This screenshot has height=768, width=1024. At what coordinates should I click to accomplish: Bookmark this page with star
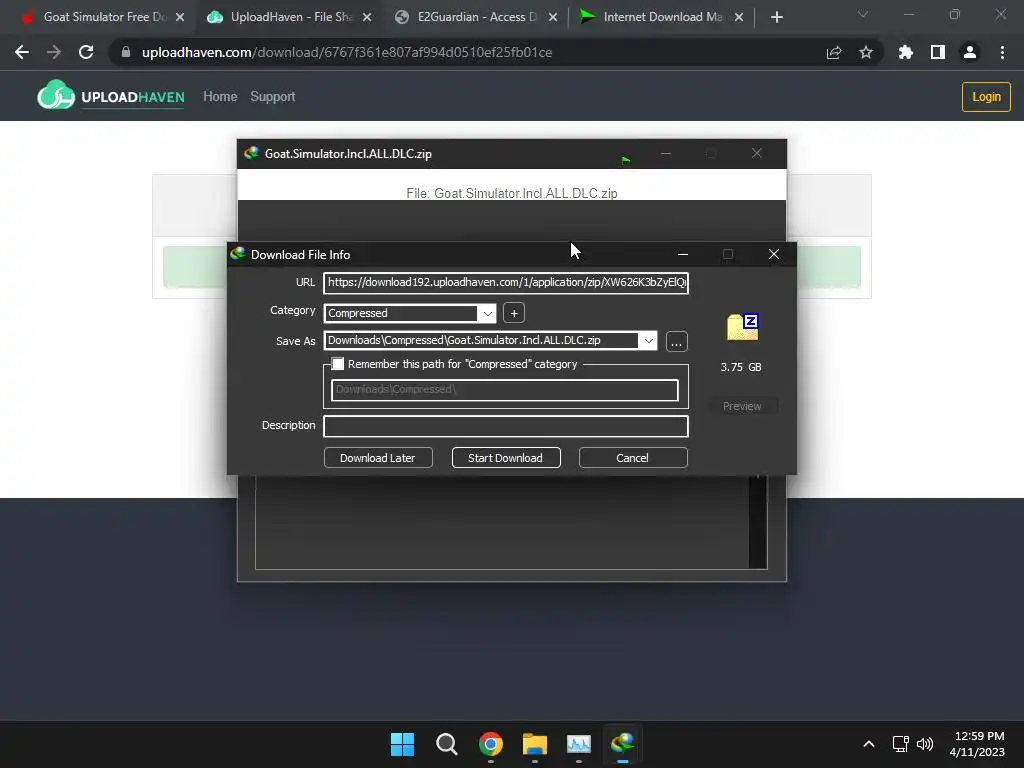866,52
